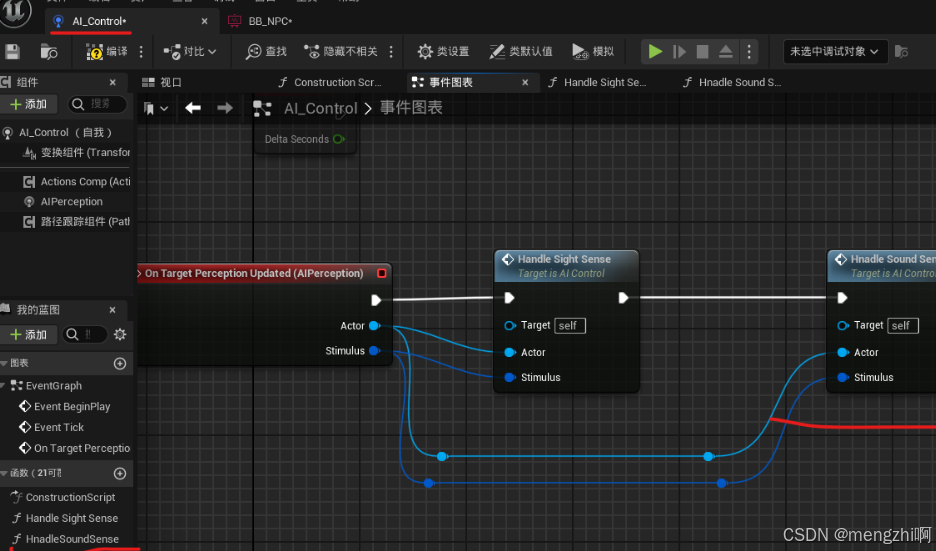Open Class Defaults (类默认值)

click(521, 52)
